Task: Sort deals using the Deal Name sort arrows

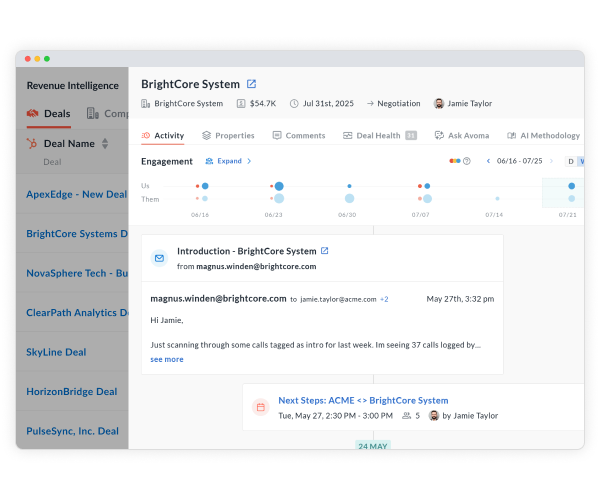Action: (105, 143)
